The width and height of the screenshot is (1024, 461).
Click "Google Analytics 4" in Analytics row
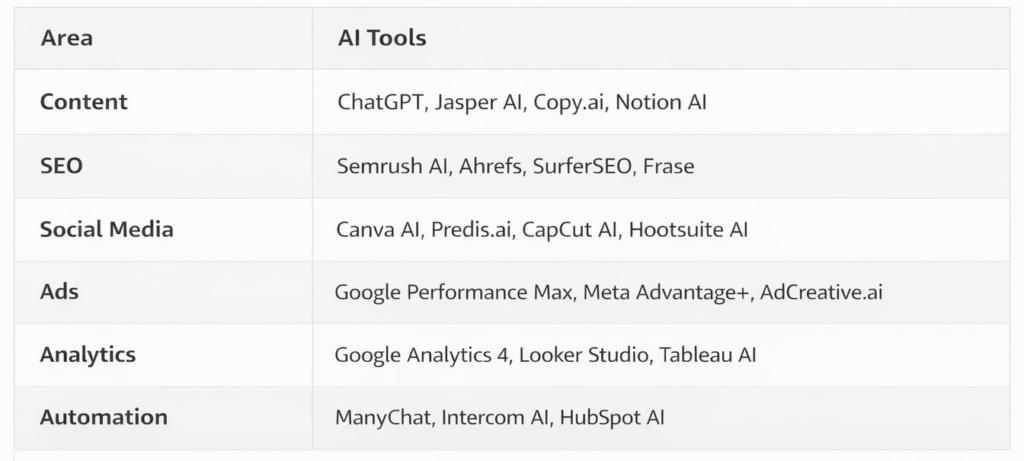[421, 355]
